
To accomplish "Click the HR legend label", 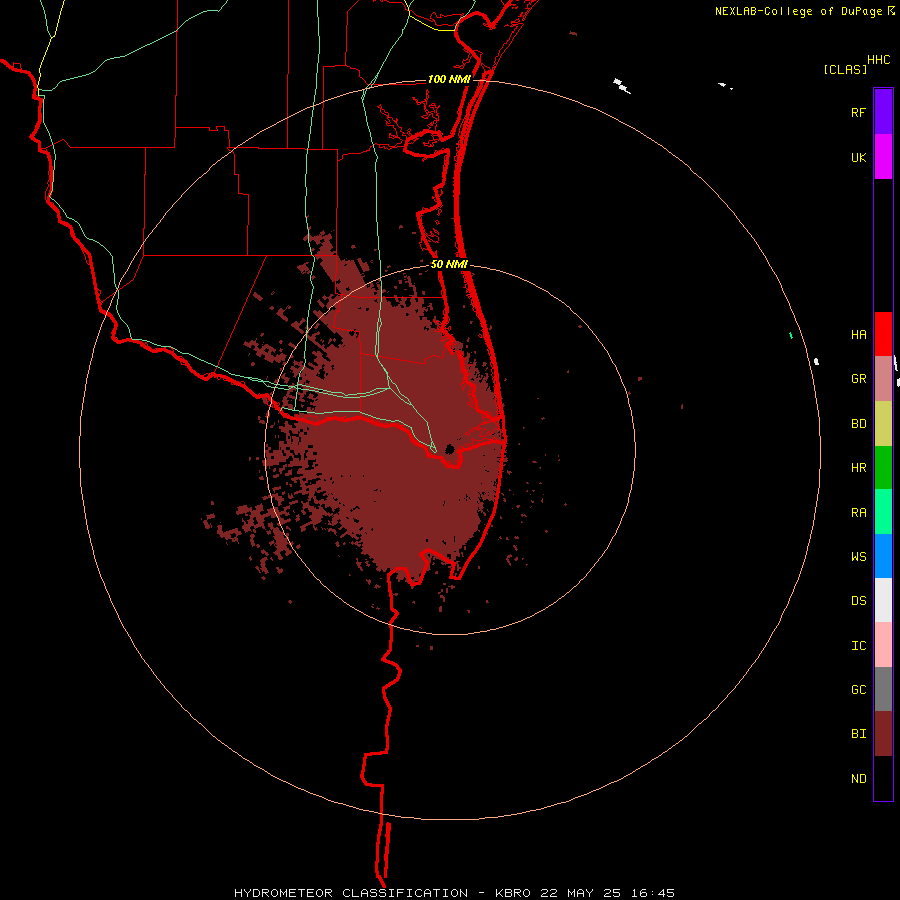I will click(x=858, y=468).
